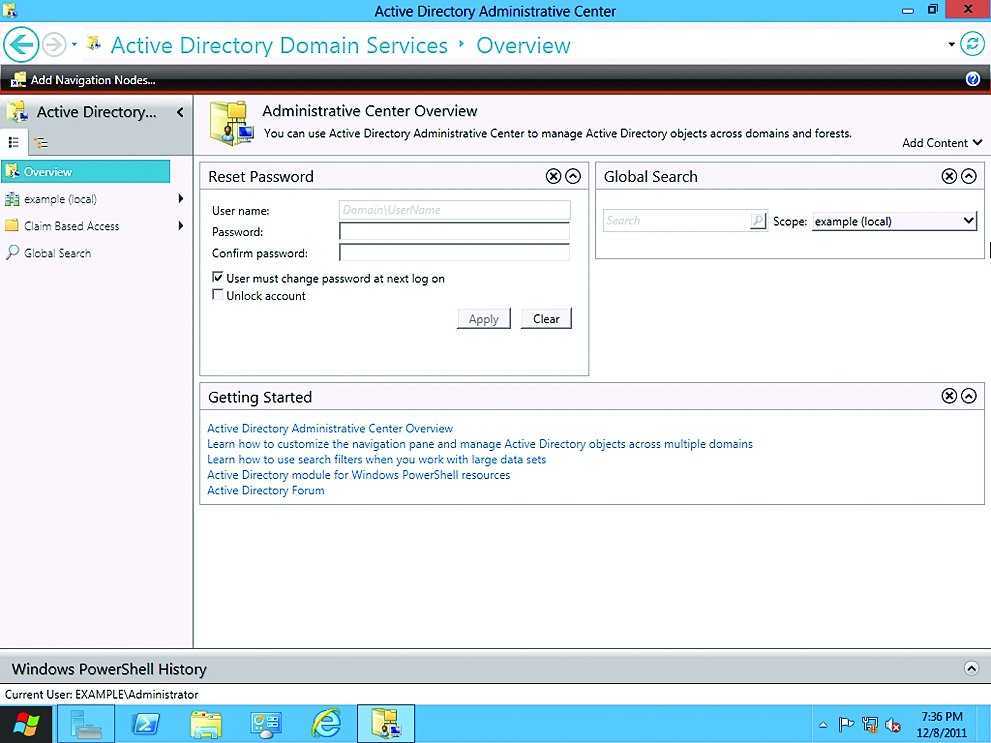Image resolution: width=991 pixels, height=743 pixels.
Task: Click the back navigation arrow button
Action: [21, 45]
